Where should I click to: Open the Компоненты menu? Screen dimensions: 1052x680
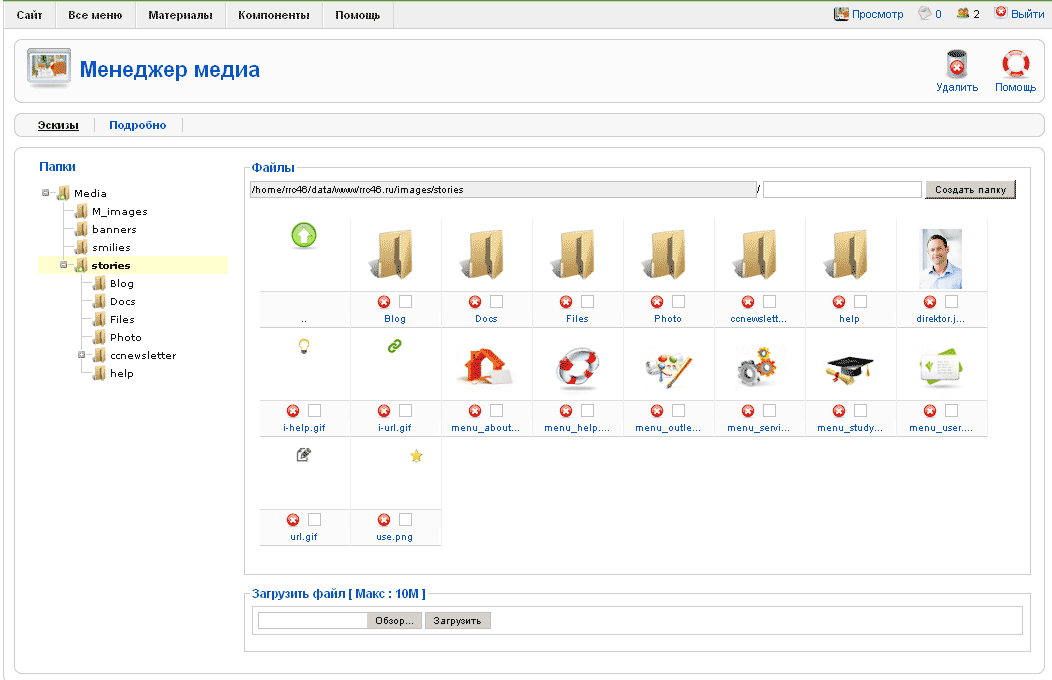273,15
